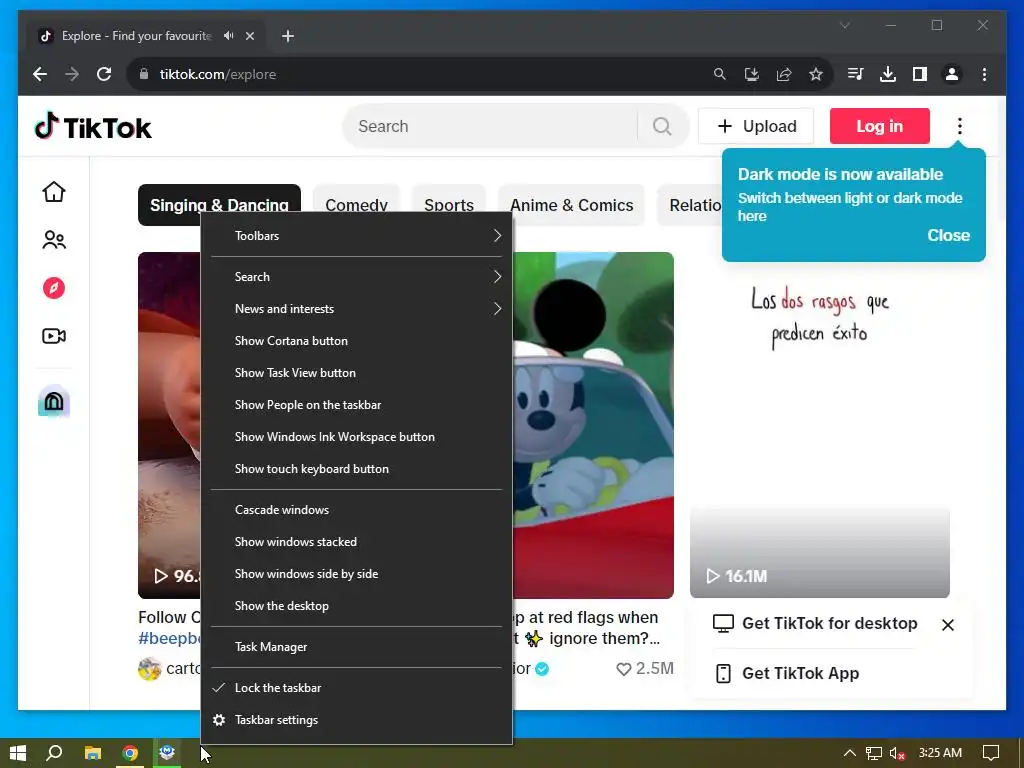Toggle Show Windows Ink Workspace button
1024x768 pixels.
tap(357, 437)
